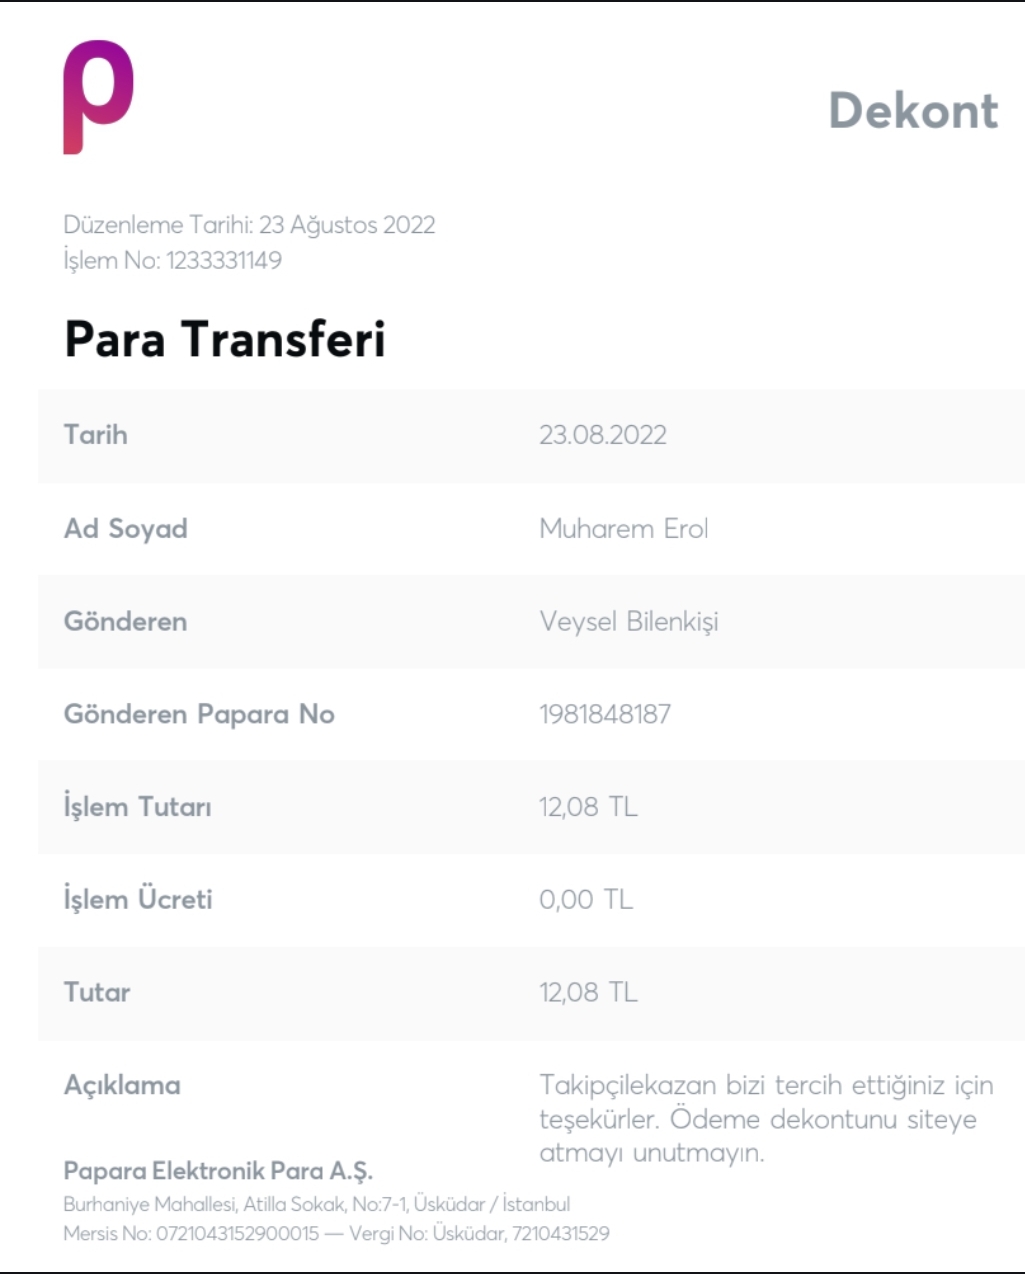Click the Gönderen Papara No label
Image resolution: width=1025 pixels, height=1274 pixels.
[199, 714]
